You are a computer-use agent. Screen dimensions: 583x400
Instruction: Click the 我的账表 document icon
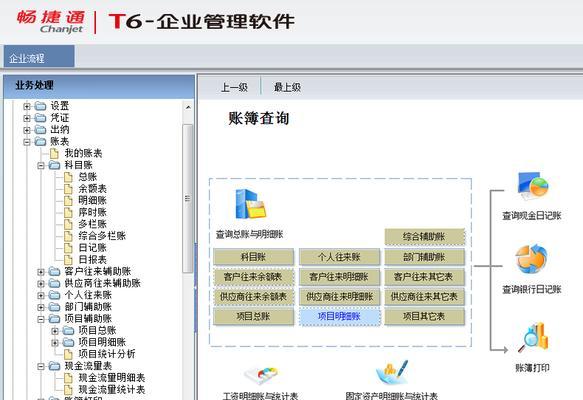click(54, 153)
